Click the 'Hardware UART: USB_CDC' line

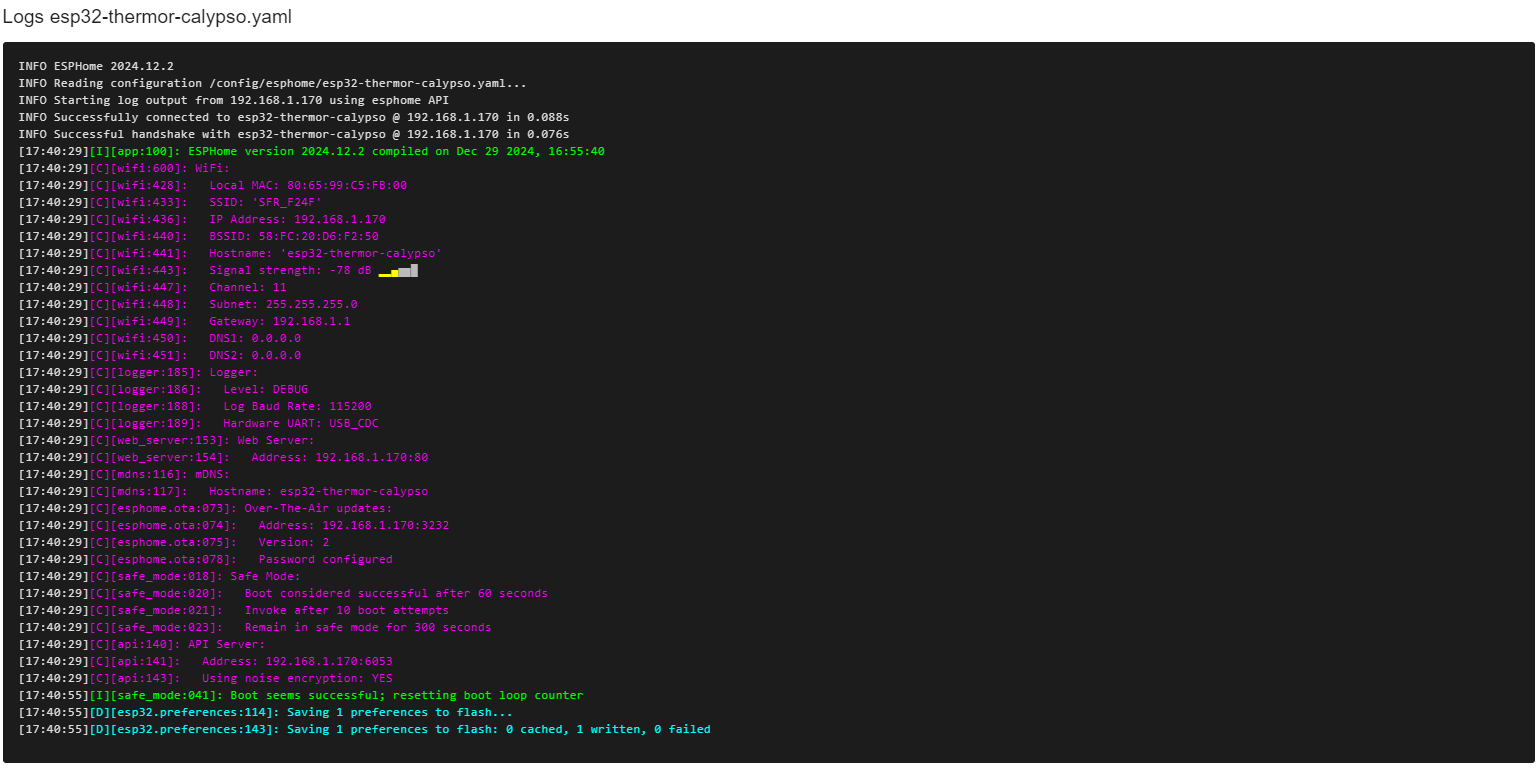(198, 423)
